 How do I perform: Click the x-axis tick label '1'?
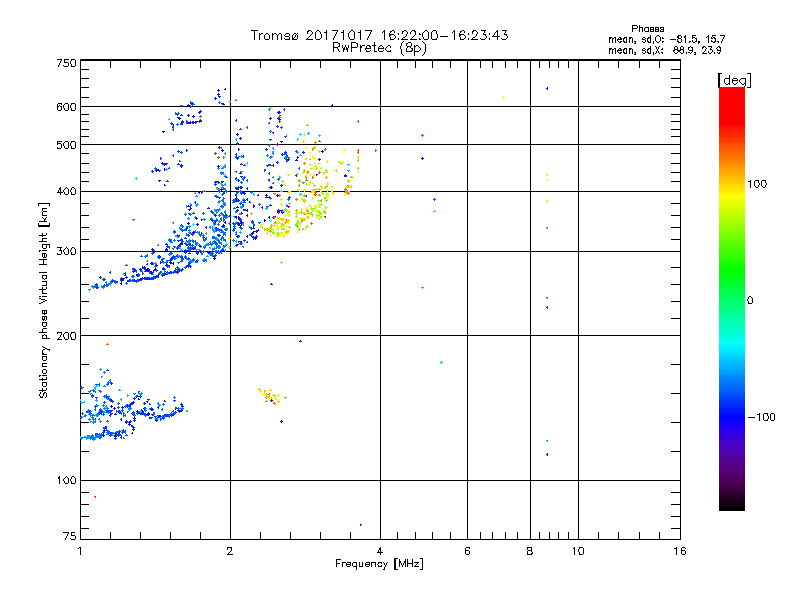80,551
